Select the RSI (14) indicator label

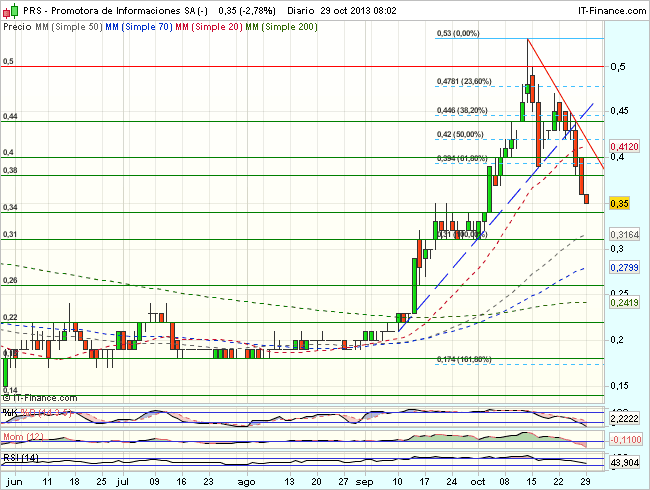[x=21, y=458]
